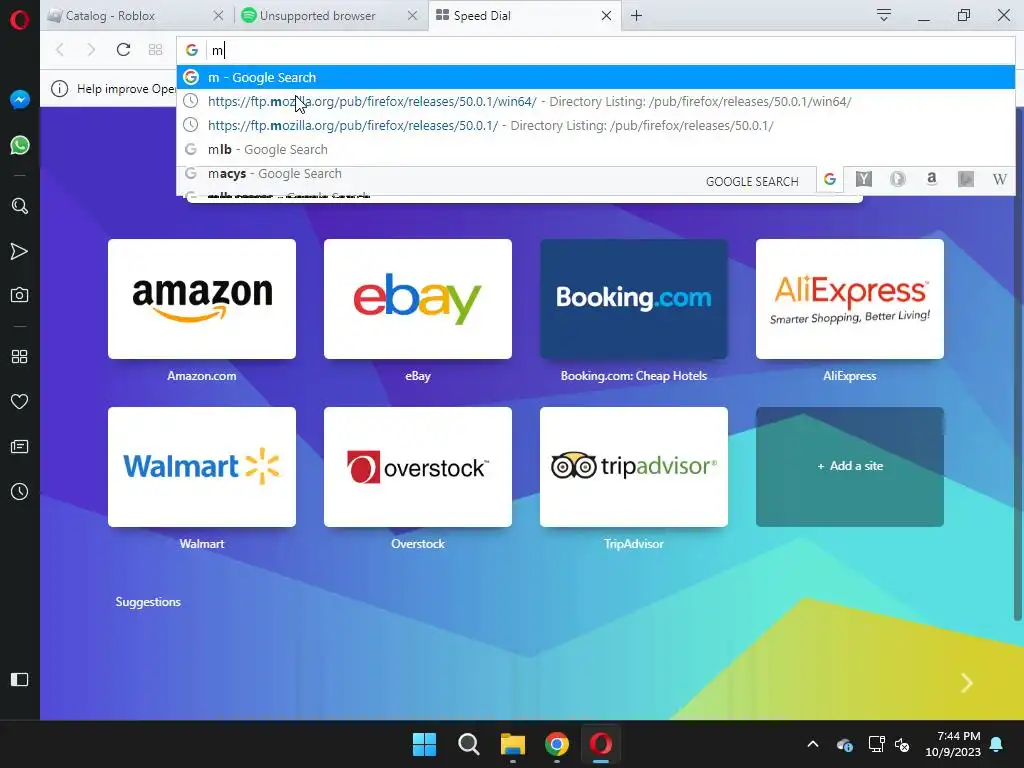Show hidden icons in the system tray
1024x768 pixels.
(x=813, y=744)
